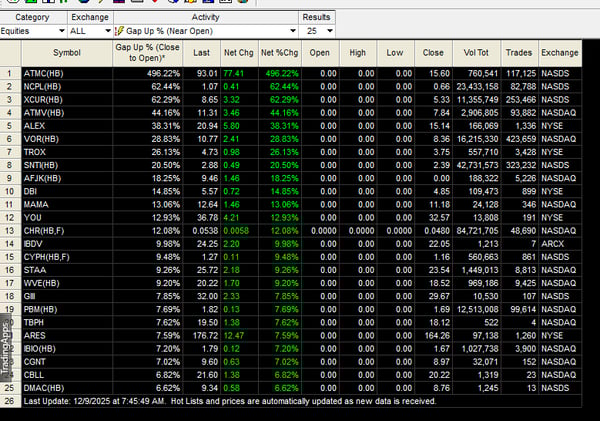Open the Results dropdown showing 25
This screenshot has width=600, height=421.
coord(317,31)
